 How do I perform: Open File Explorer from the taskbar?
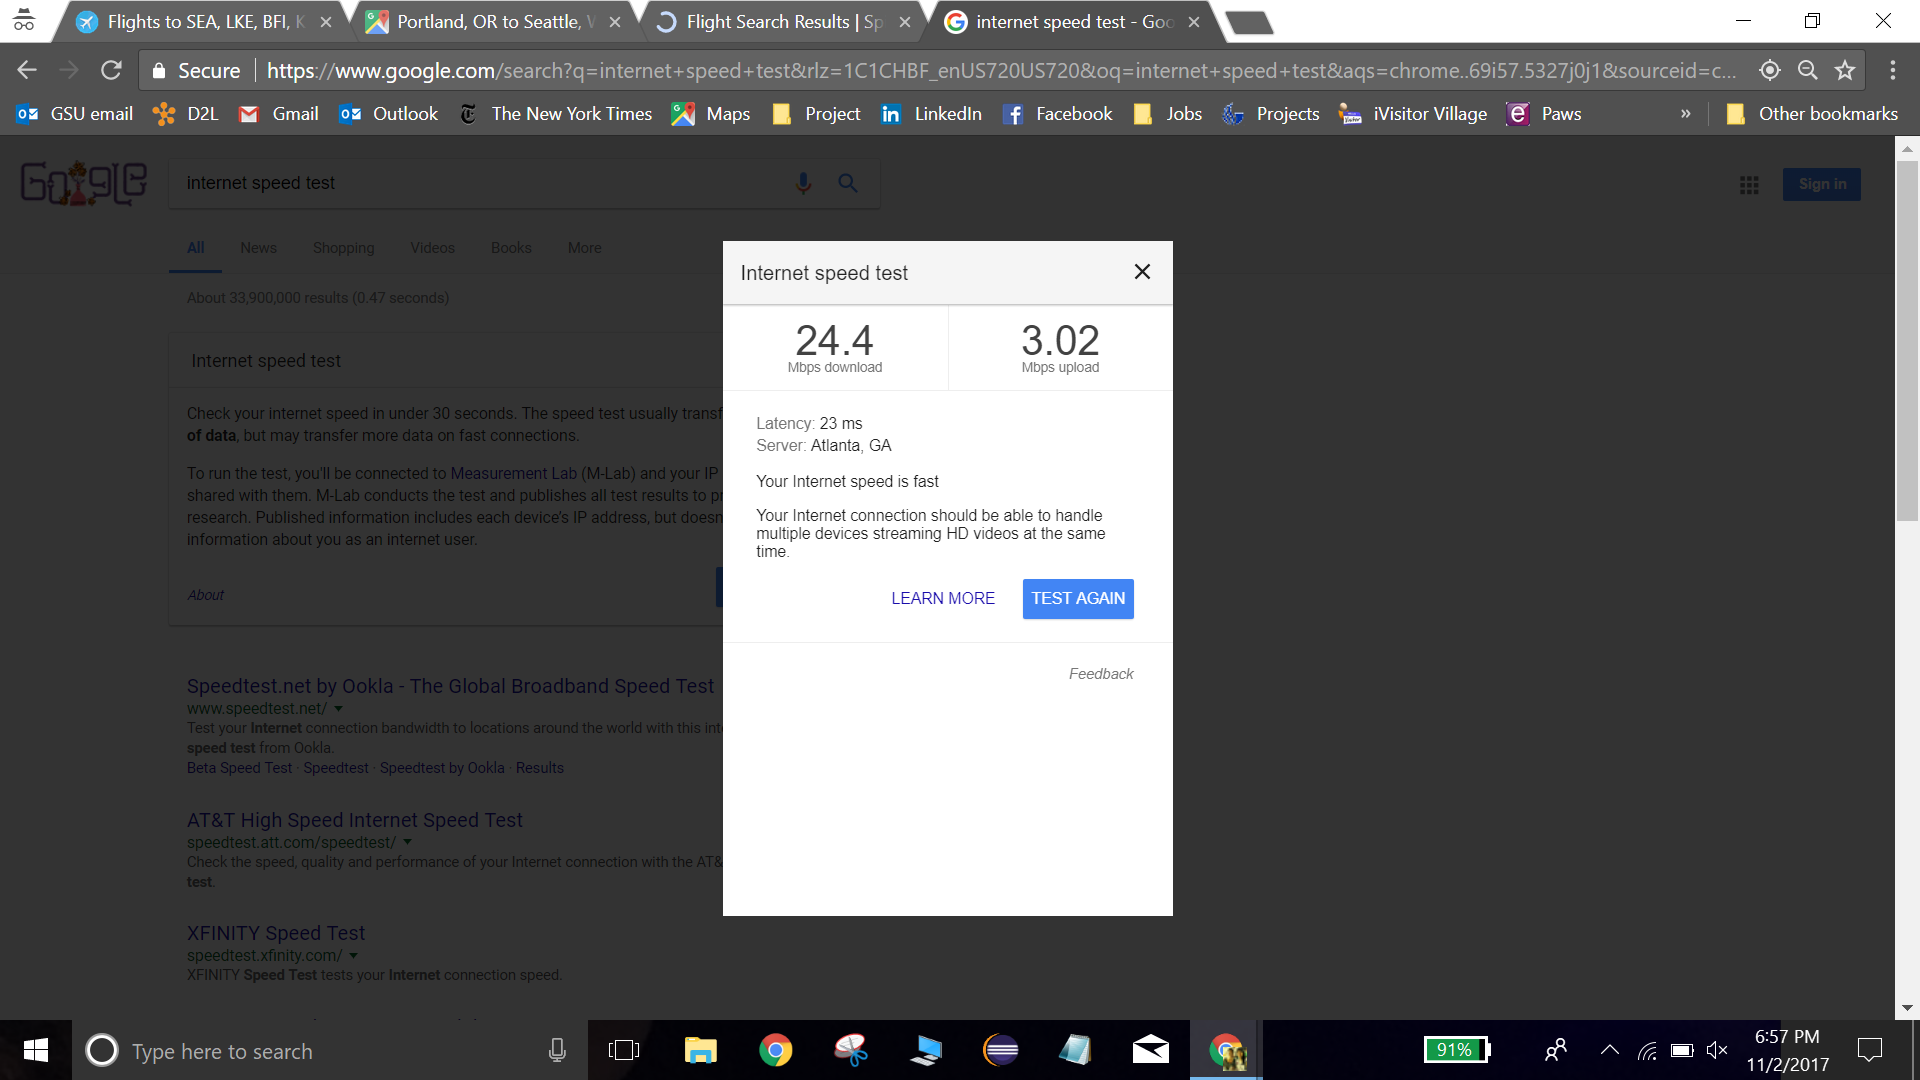tap(700, 1050)
